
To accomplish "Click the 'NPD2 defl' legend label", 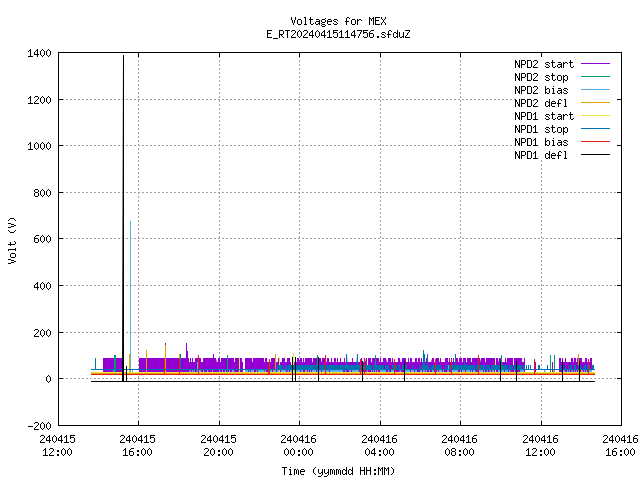I will pos(541,103).
